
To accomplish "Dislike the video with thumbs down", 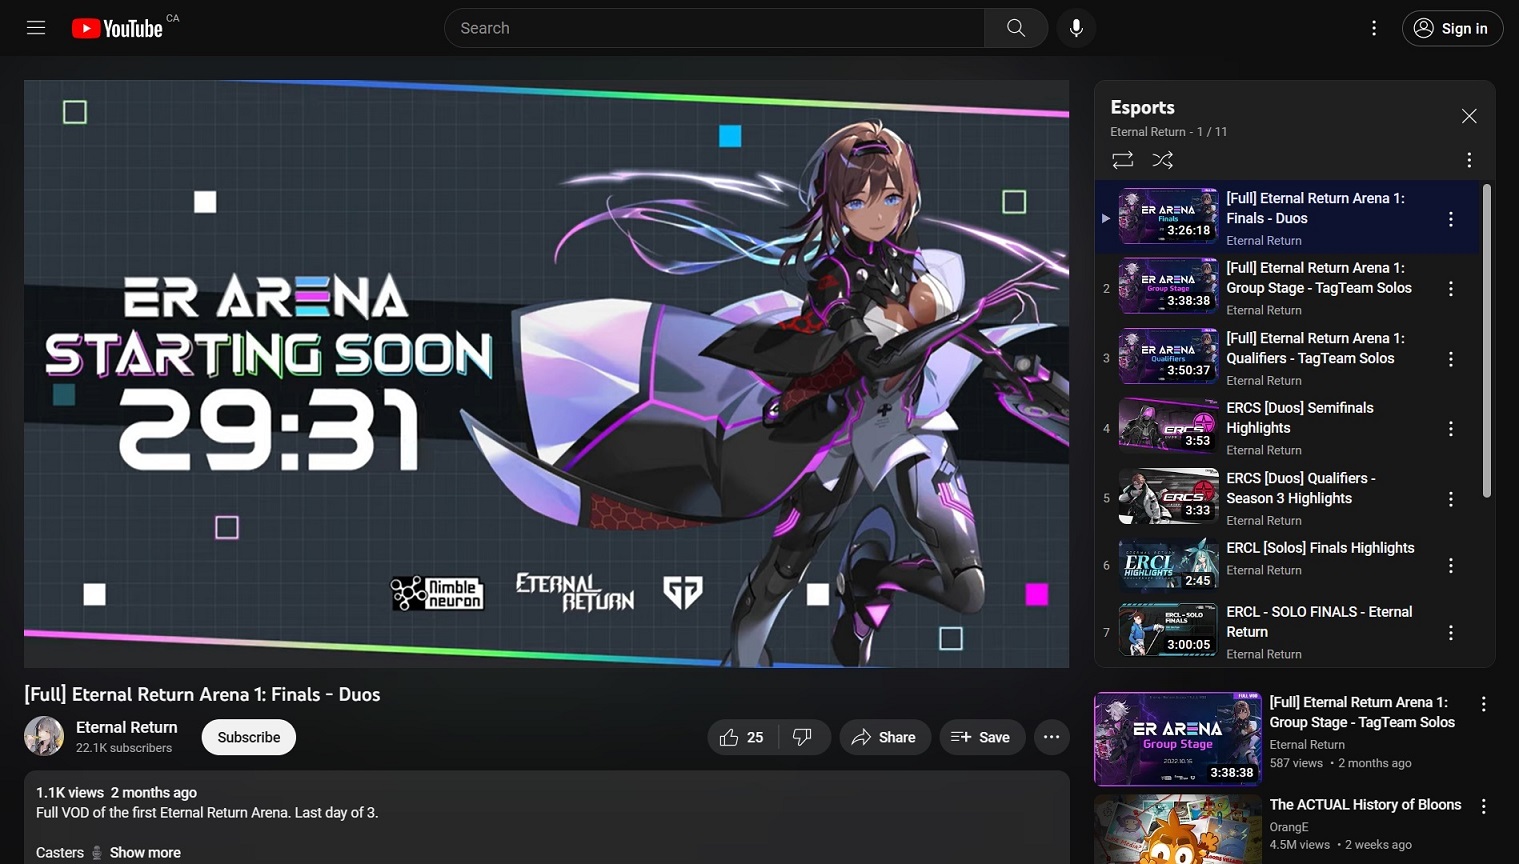I will pos(803,737).
